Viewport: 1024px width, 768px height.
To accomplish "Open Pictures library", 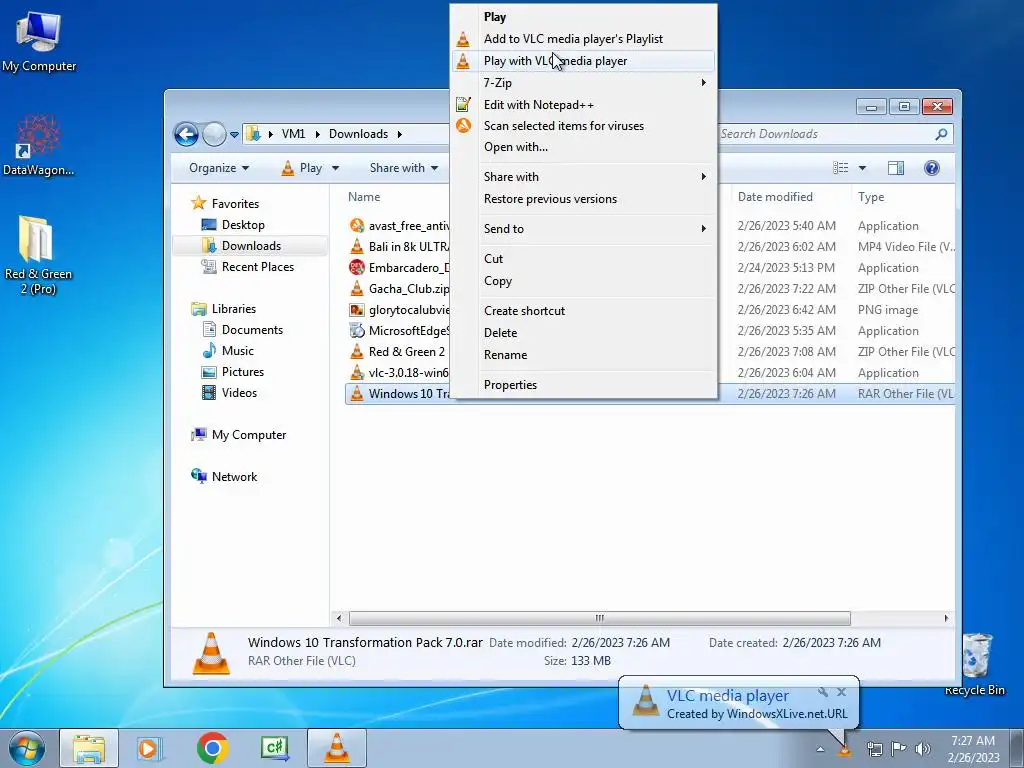I will point(233,372).
